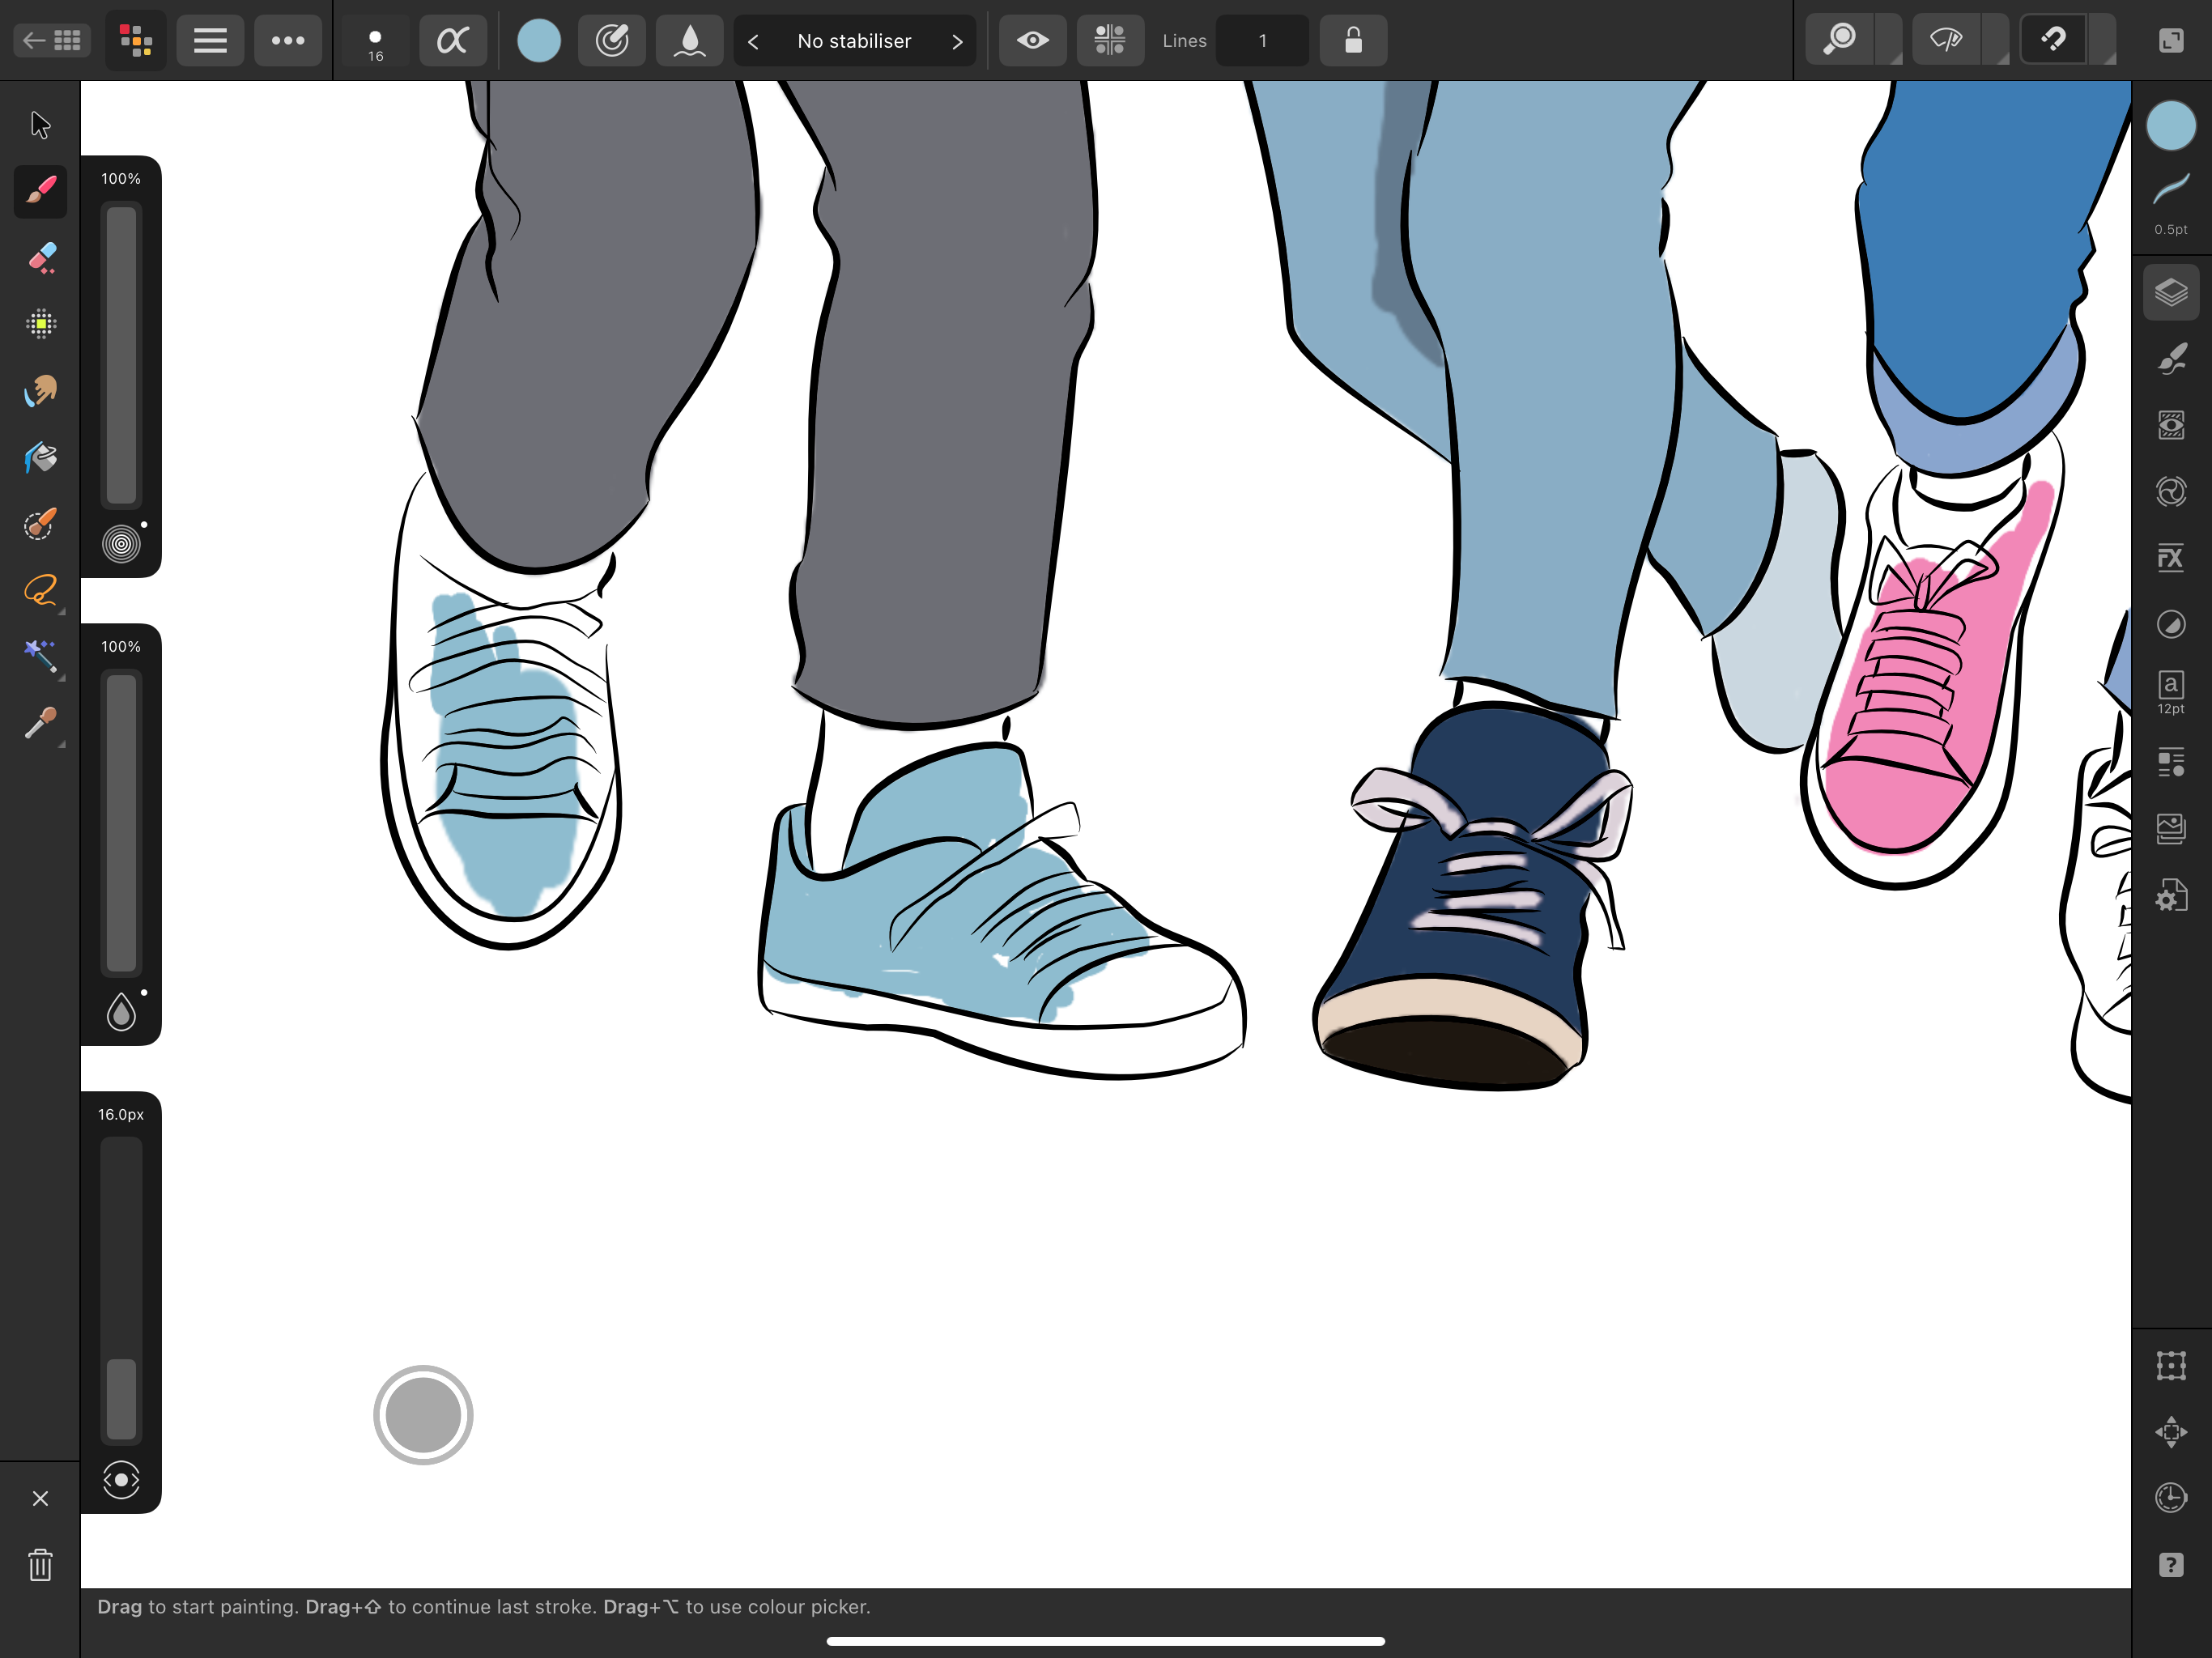This screenshot has width=2212, height=1658.
Task: Open brush width 16 settings
Action: point(375,43)
